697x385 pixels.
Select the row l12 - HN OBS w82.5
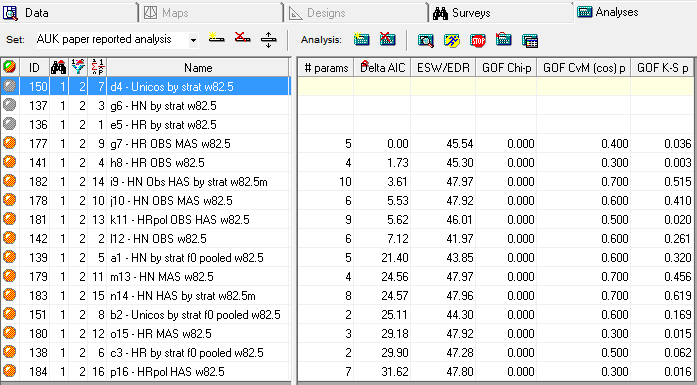(145, 239)
